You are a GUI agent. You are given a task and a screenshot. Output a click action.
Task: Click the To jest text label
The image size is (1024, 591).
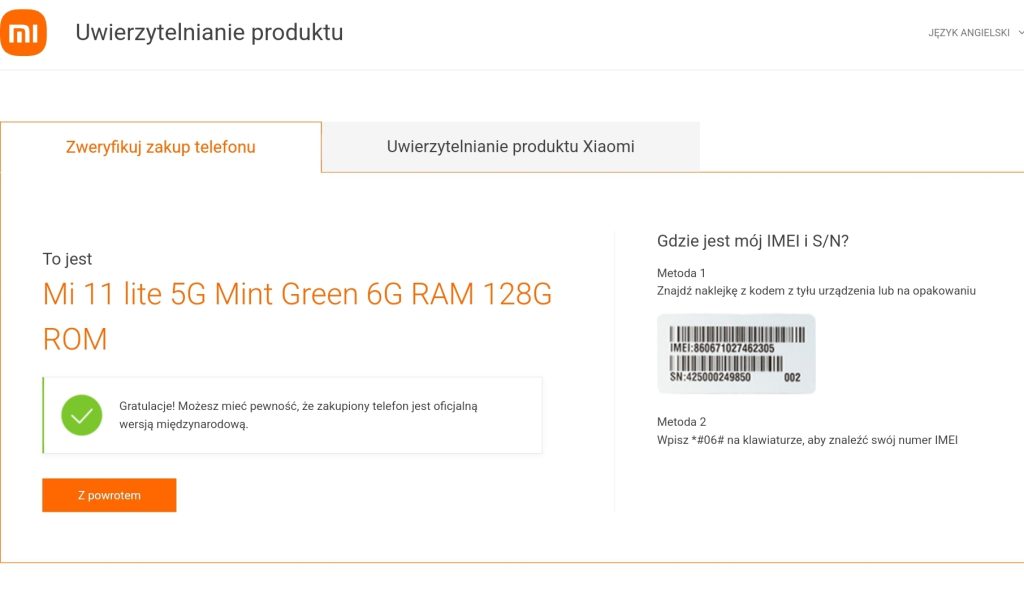click(66, 258)
